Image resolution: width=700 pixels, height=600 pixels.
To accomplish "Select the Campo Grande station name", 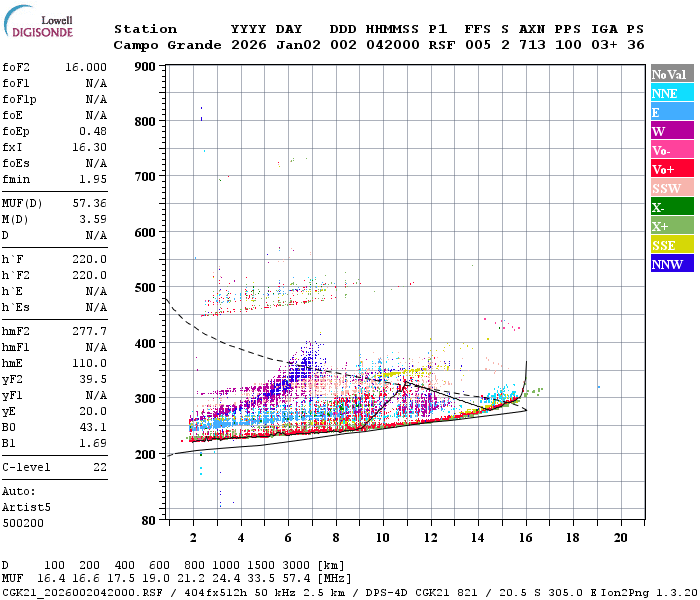I will (167, 45).
